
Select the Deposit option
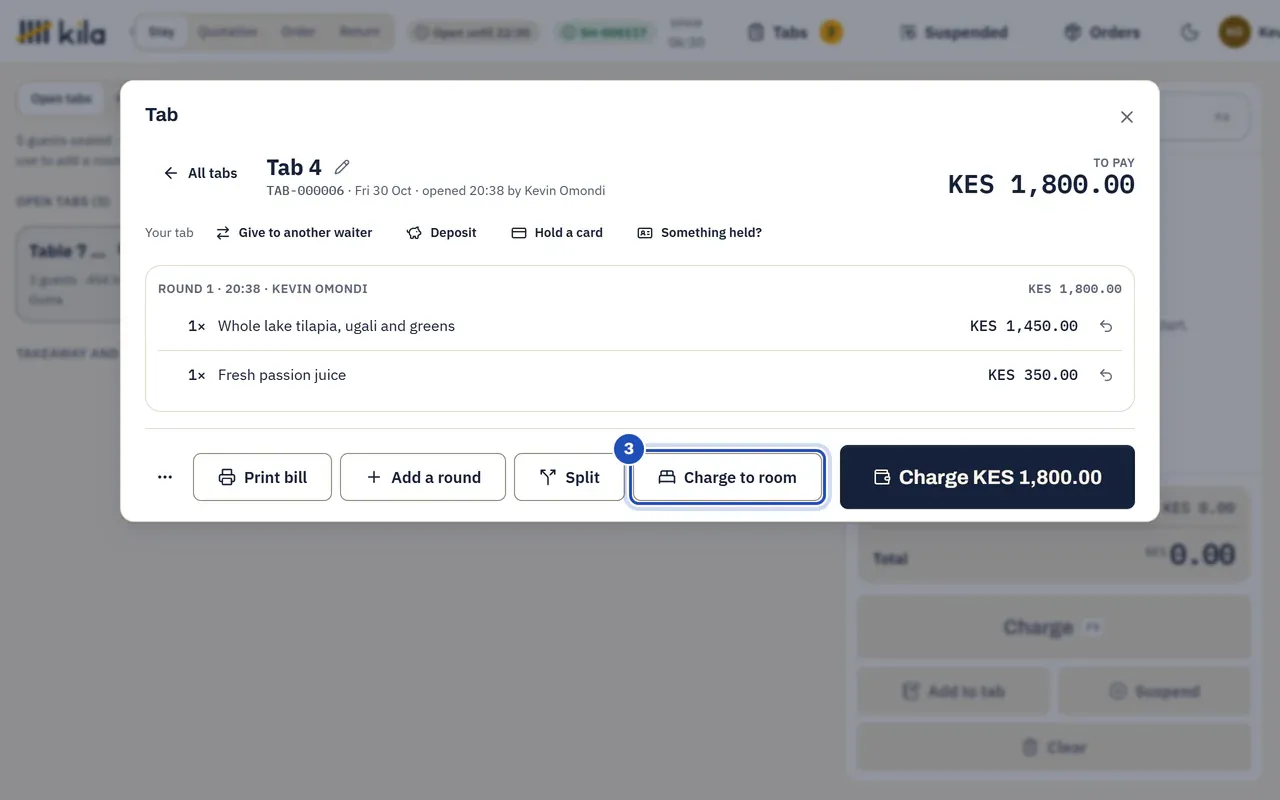point(441,232)
